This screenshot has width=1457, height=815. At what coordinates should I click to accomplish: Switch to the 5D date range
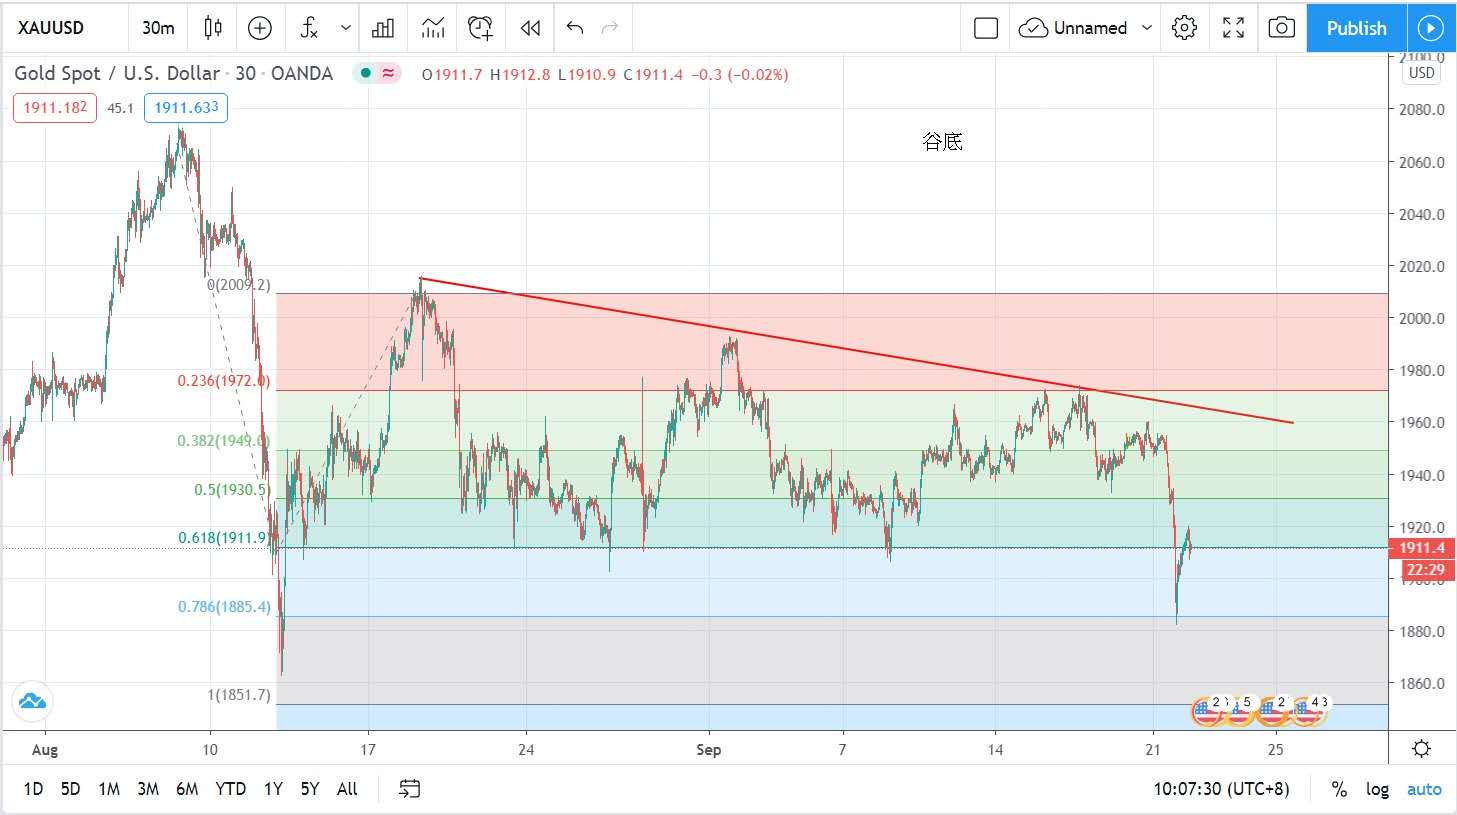click(70, 789)
